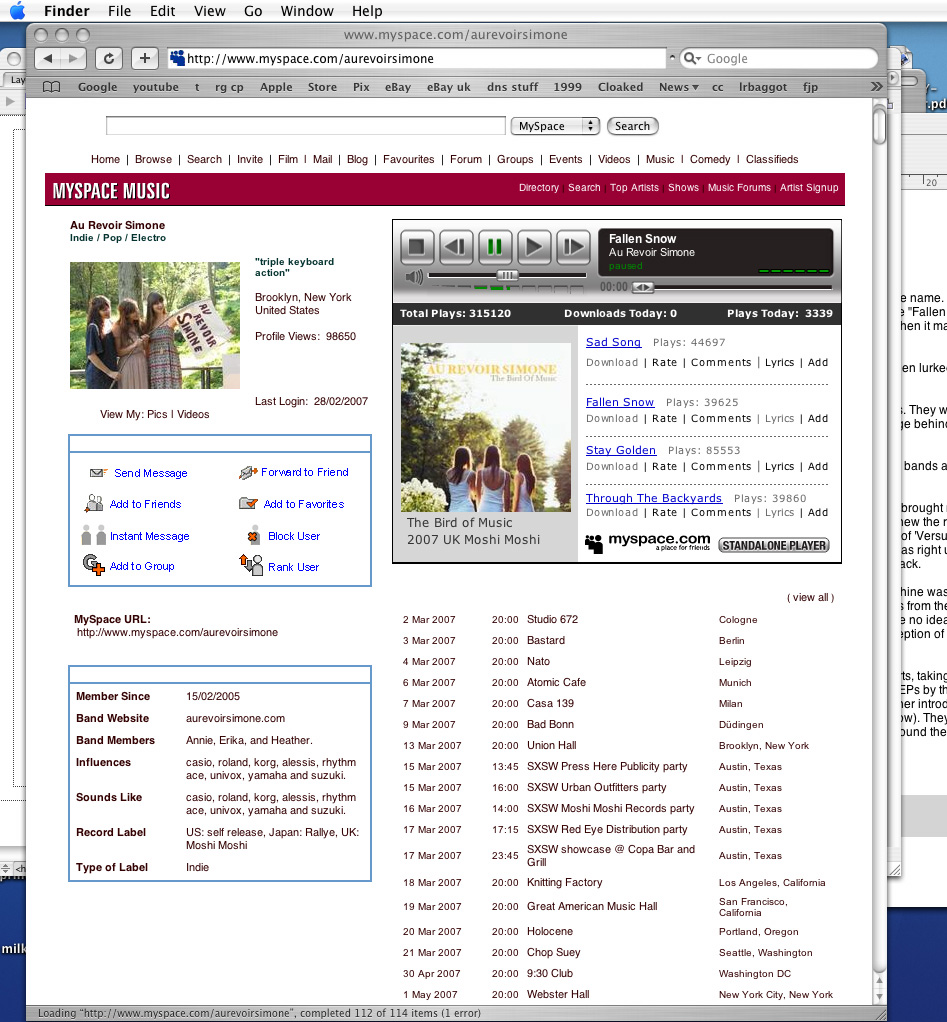The width and height of the screenshot is (947, 1022).
Task: Click the MySpace favicon in address bar
Action: (177, 59)
